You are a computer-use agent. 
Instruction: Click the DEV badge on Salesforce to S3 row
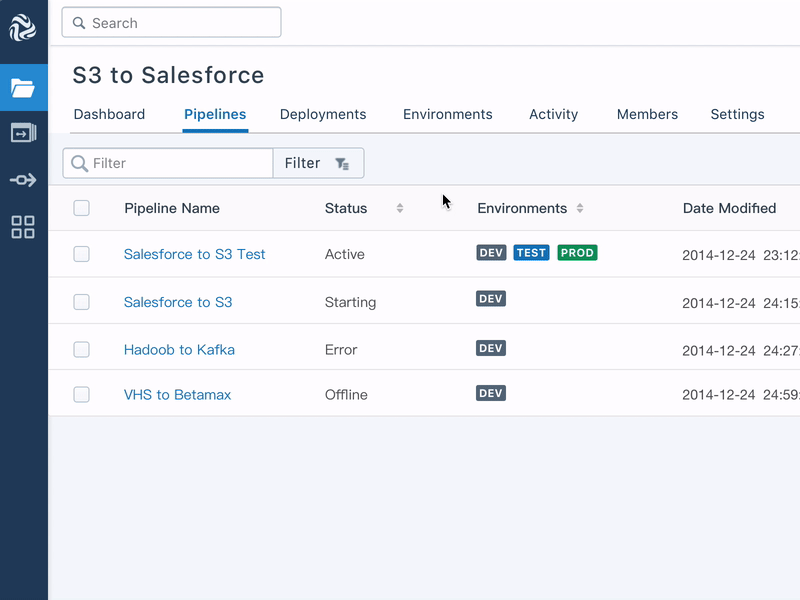[491, 298]
